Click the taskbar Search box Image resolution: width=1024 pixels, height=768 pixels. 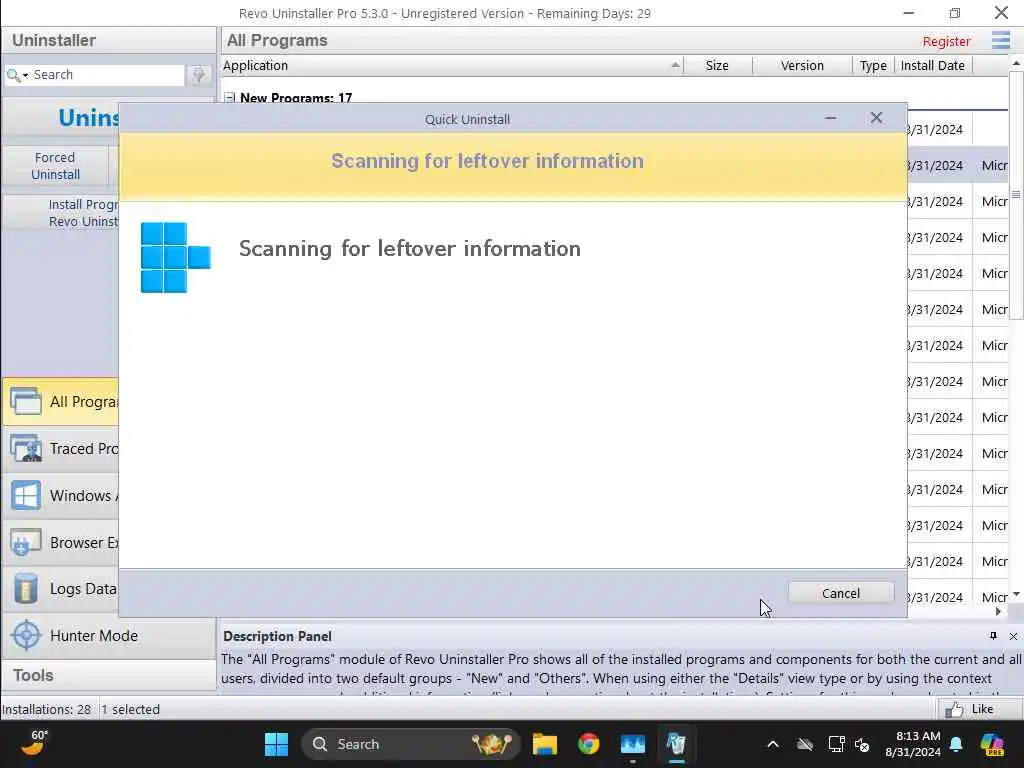410,744
